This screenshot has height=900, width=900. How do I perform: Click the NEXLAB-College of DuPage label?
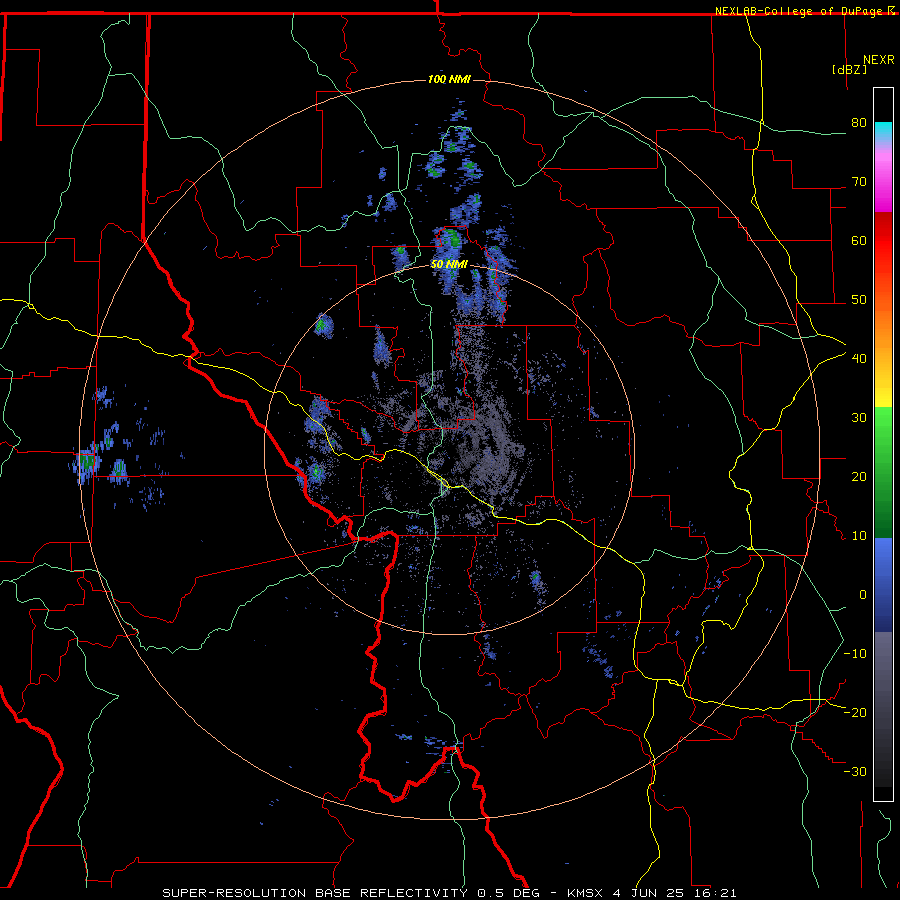[799, 11]
